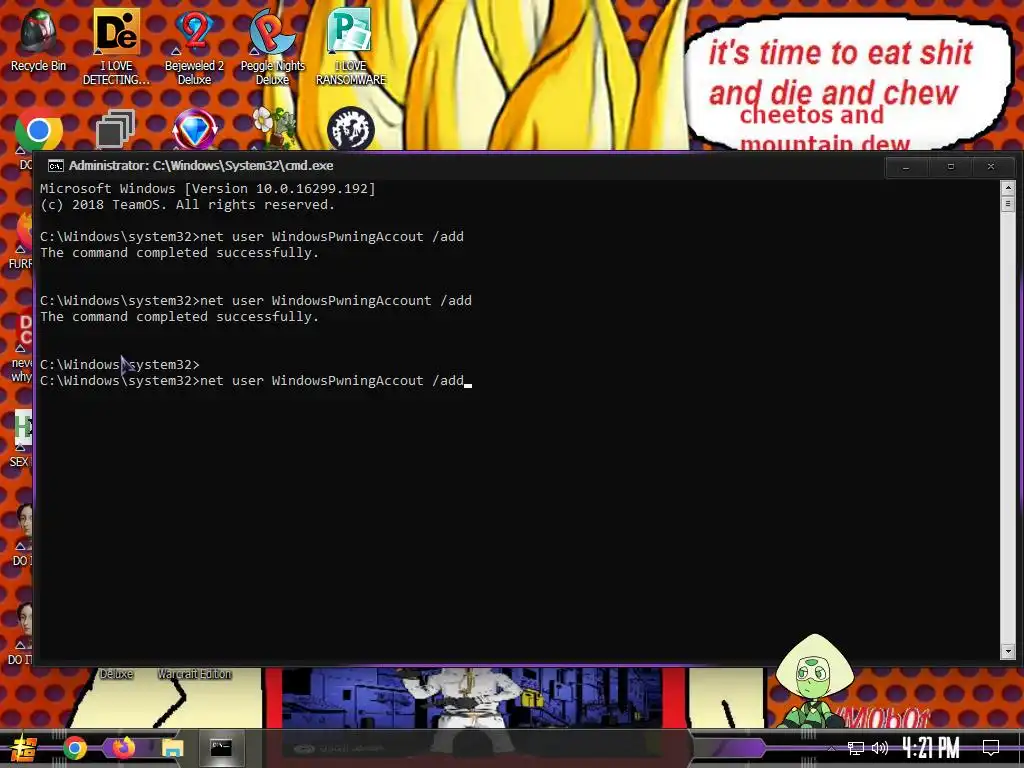Click '(c) 2018 TeamOS. All rights reserved.' line

(x=187, y=205)
